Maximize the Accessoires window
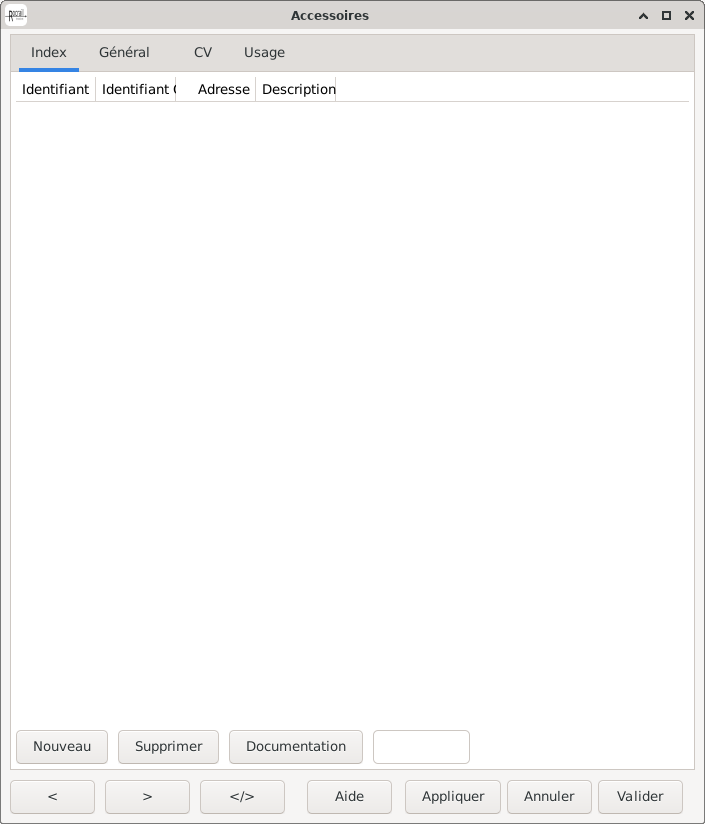The width and height of the screenshot is (705, 824). pos(666,16)
